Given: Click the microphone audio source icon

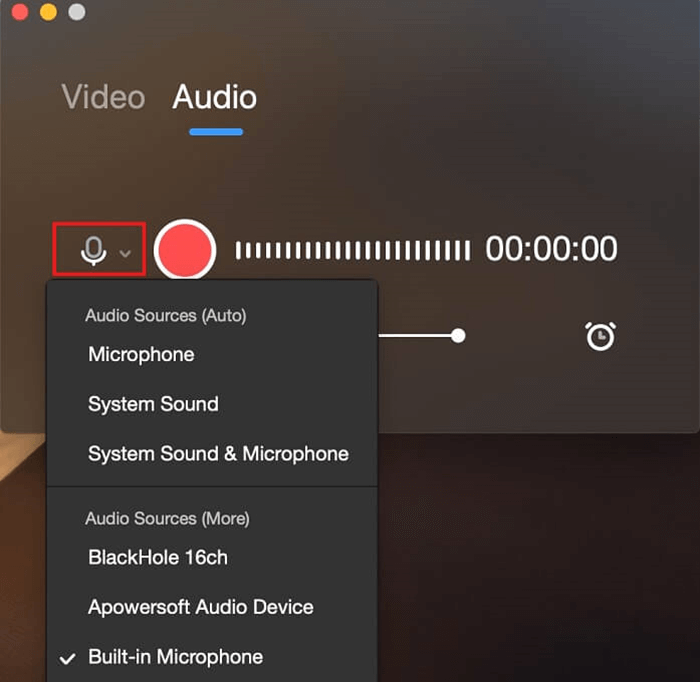Looking at the screenshot, I should pyautogui.click(x=93, y=250).
